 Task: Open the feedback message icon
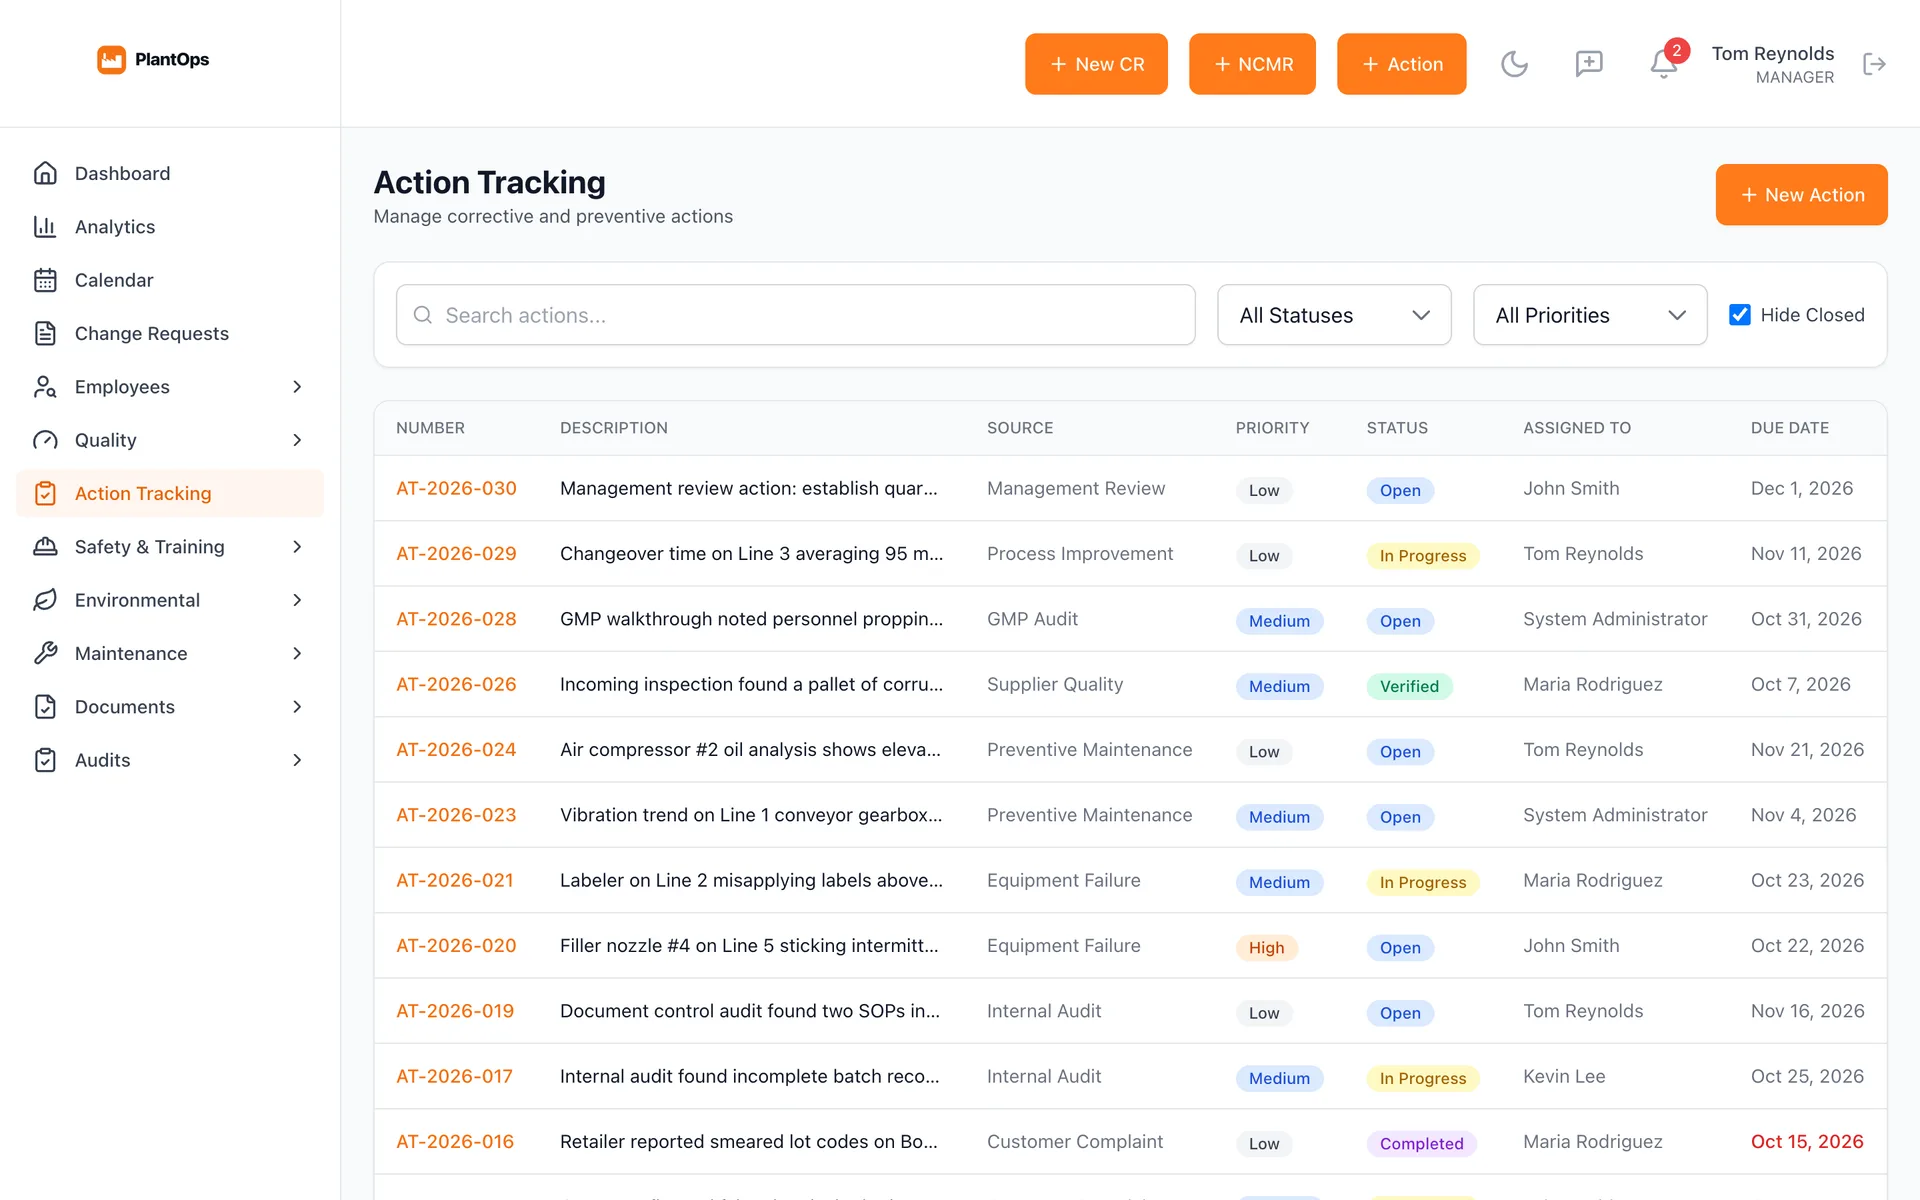tap(1589, 64)
